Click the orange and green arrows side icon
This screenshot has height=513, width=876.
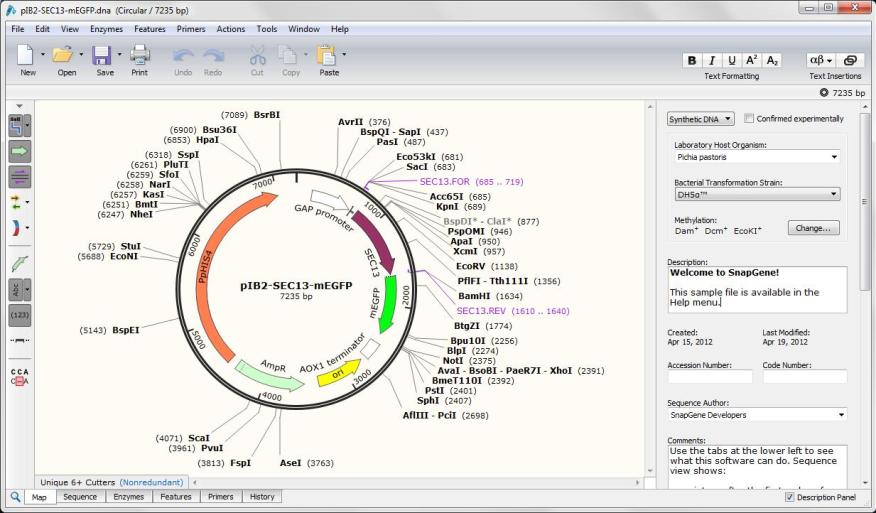click(16, 202)
